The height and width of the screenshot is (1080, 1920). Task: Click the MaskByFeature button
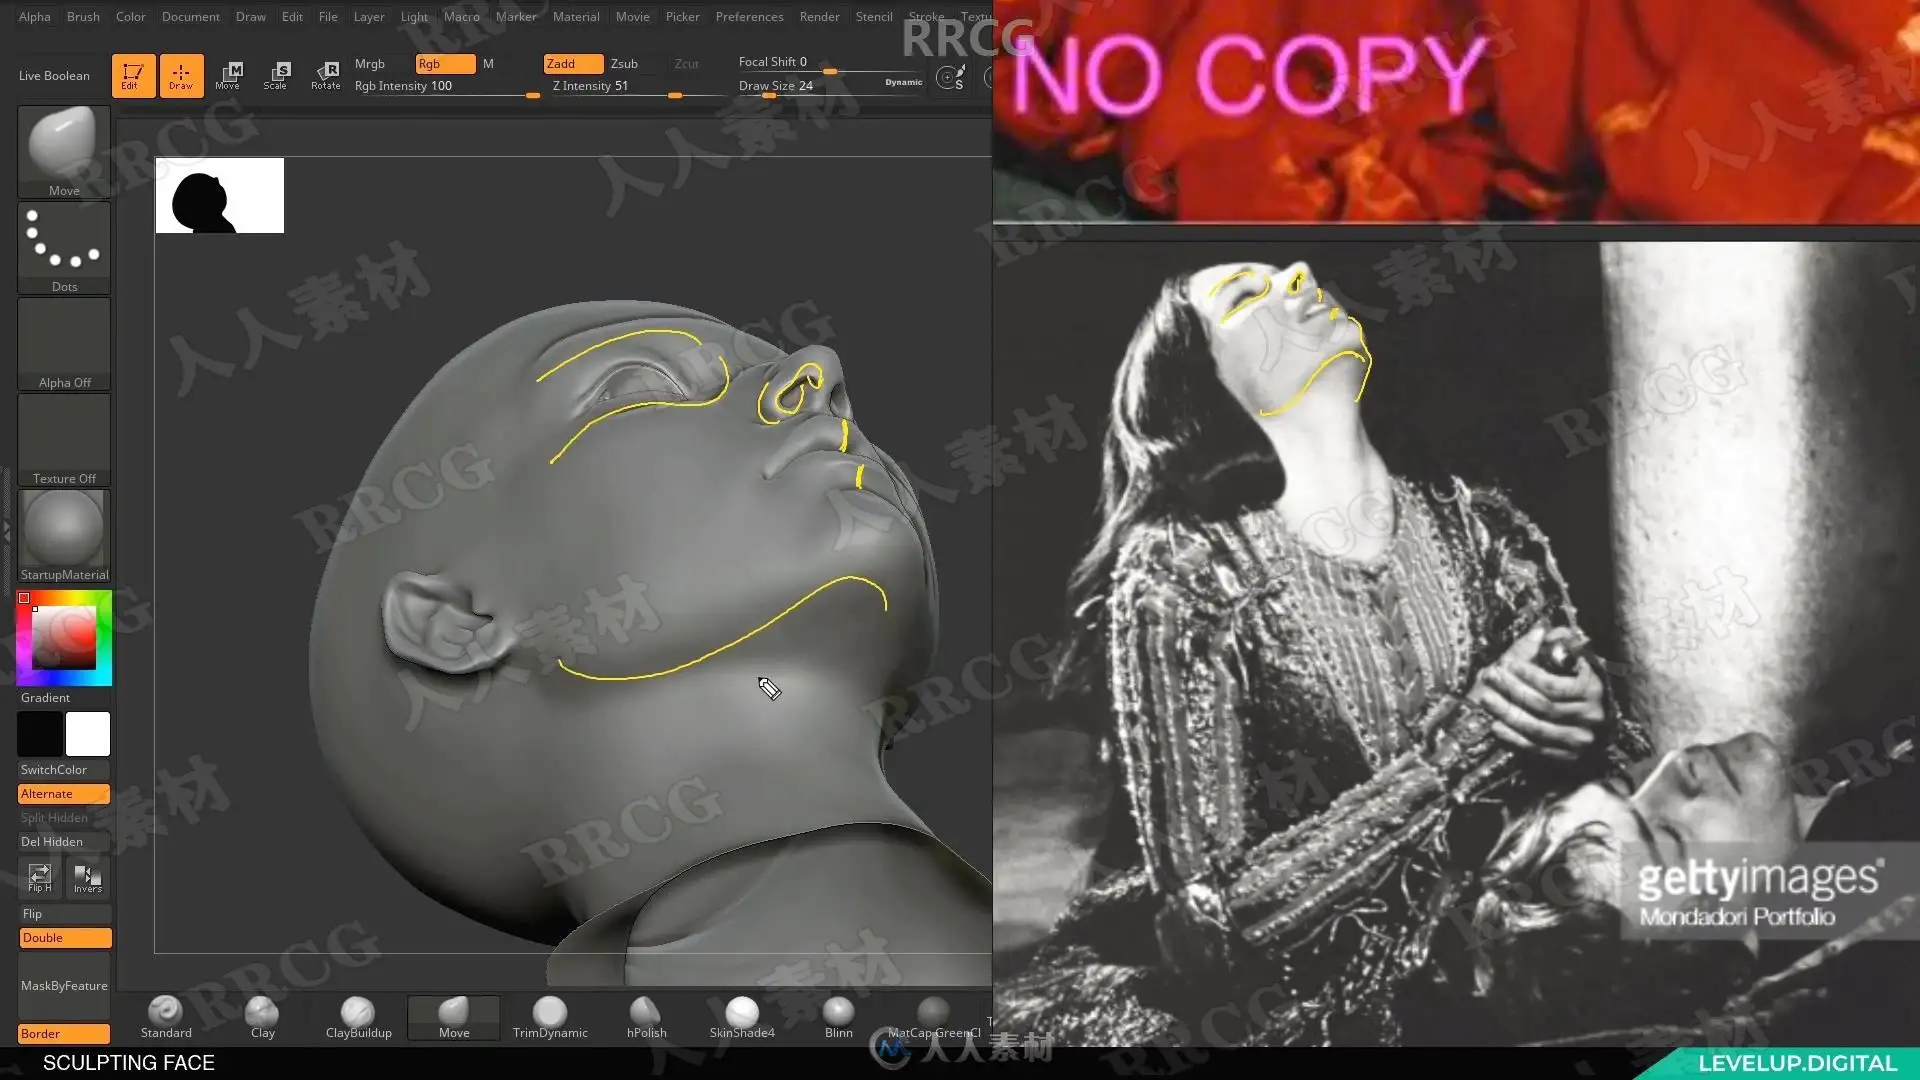pos(64,986)
